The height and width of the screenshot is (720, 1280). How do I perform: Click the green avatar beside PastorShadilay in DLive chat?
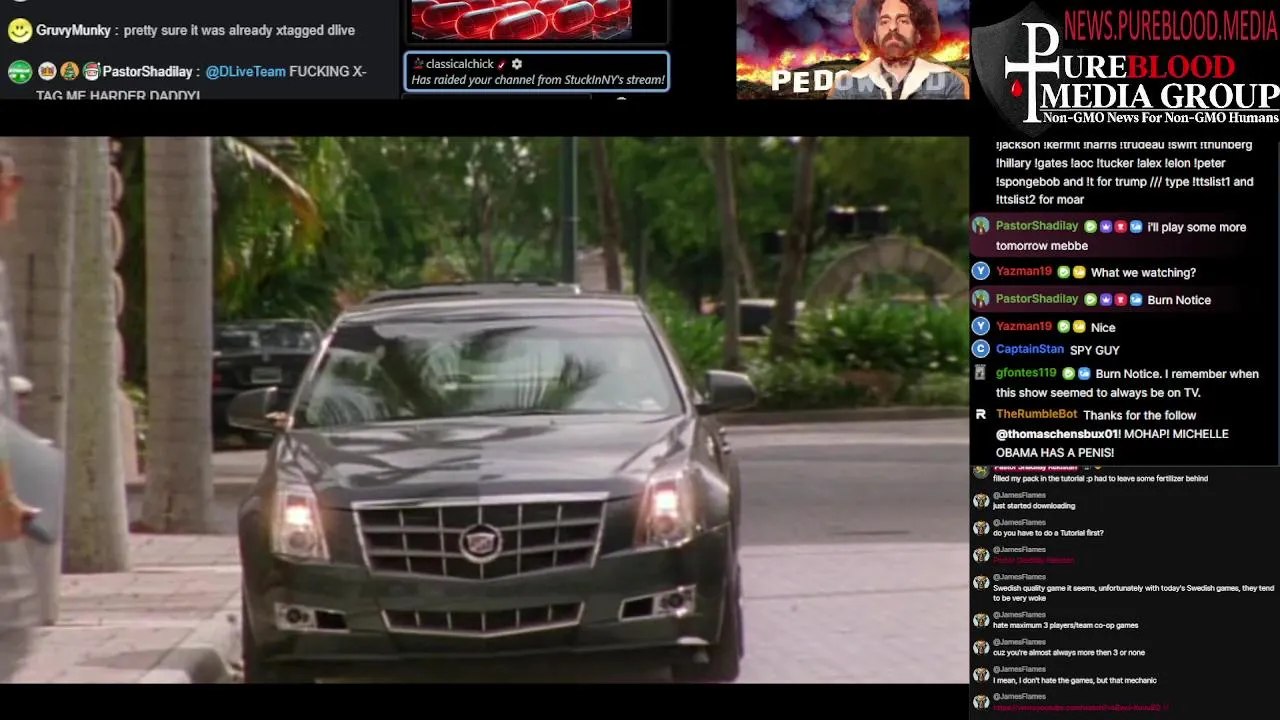point(19,72)
